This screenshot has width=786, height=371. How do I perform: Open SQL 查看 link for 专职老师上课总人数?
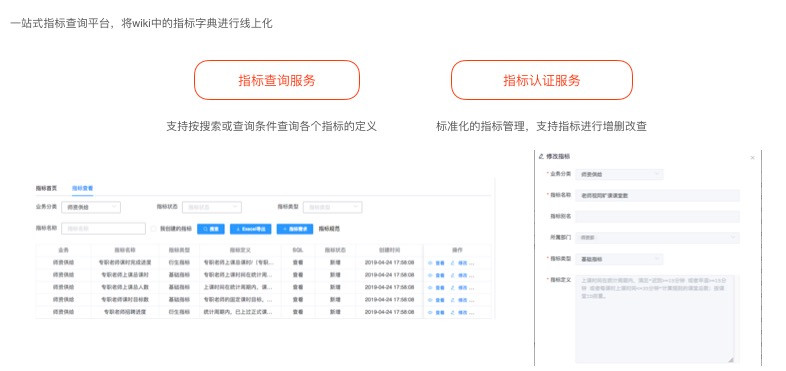(x=298, y=287)
